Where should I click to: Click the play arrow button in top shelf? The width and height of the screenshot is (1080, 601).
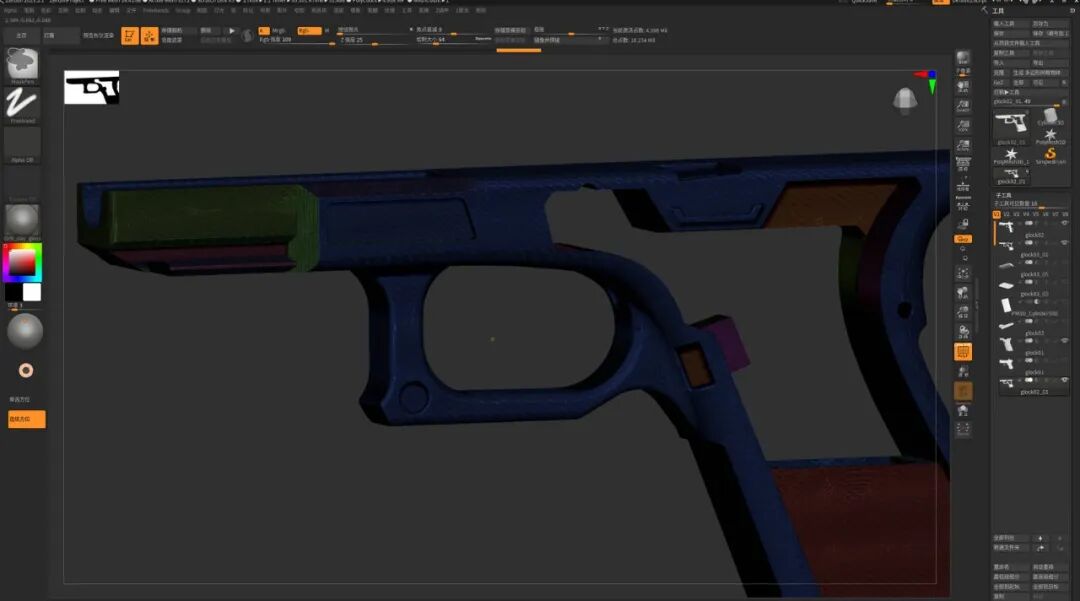231,31
